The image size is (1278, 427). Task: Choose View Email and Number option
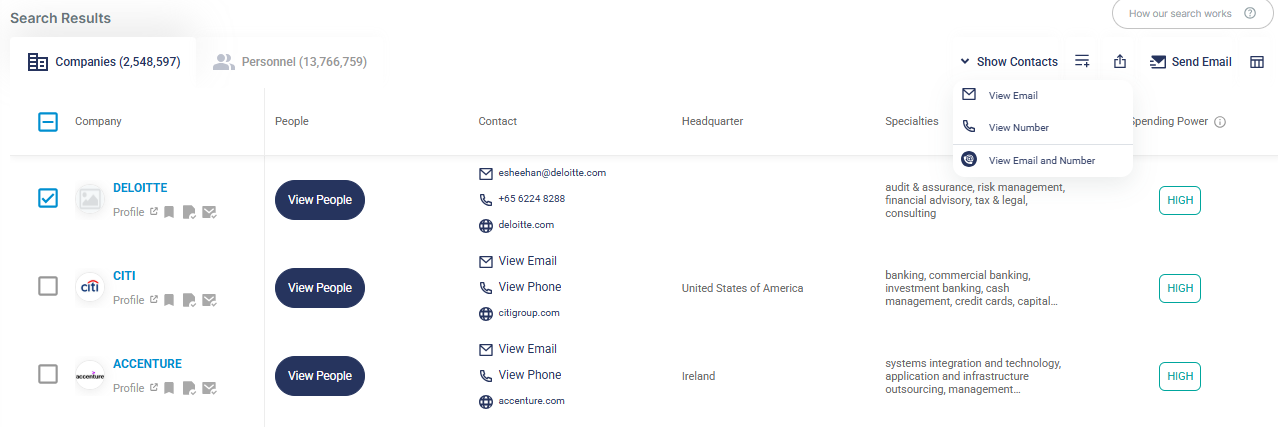coord(1043,160)
